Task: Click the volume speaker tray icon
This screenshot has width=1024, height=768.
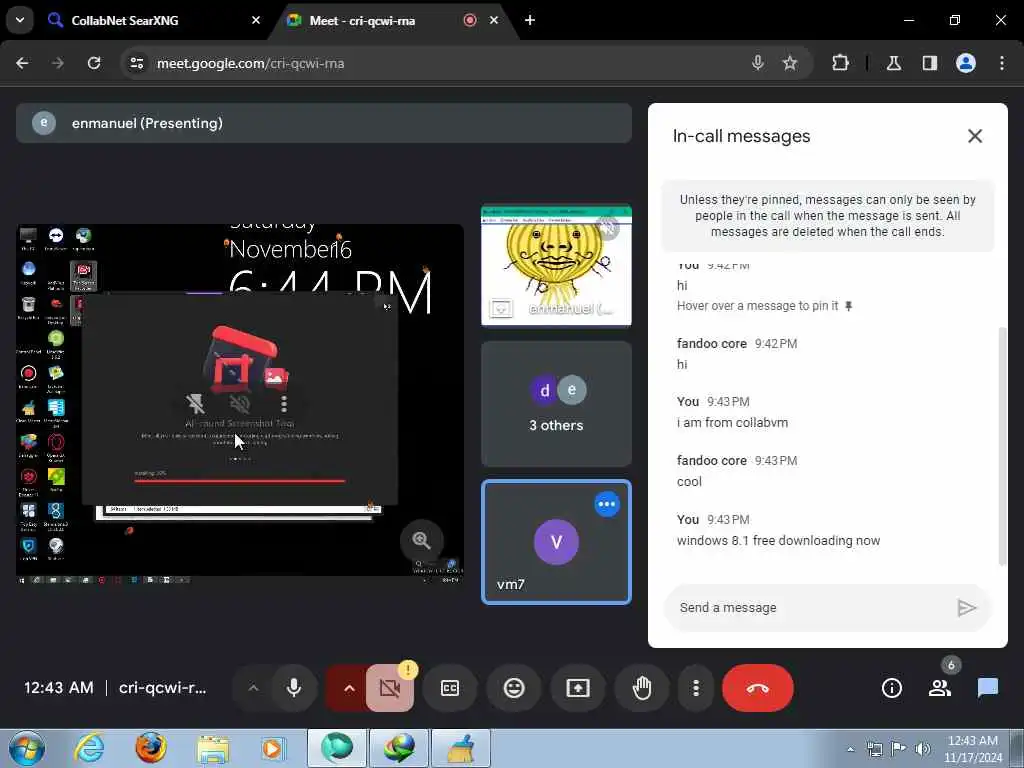Action: 923,749
